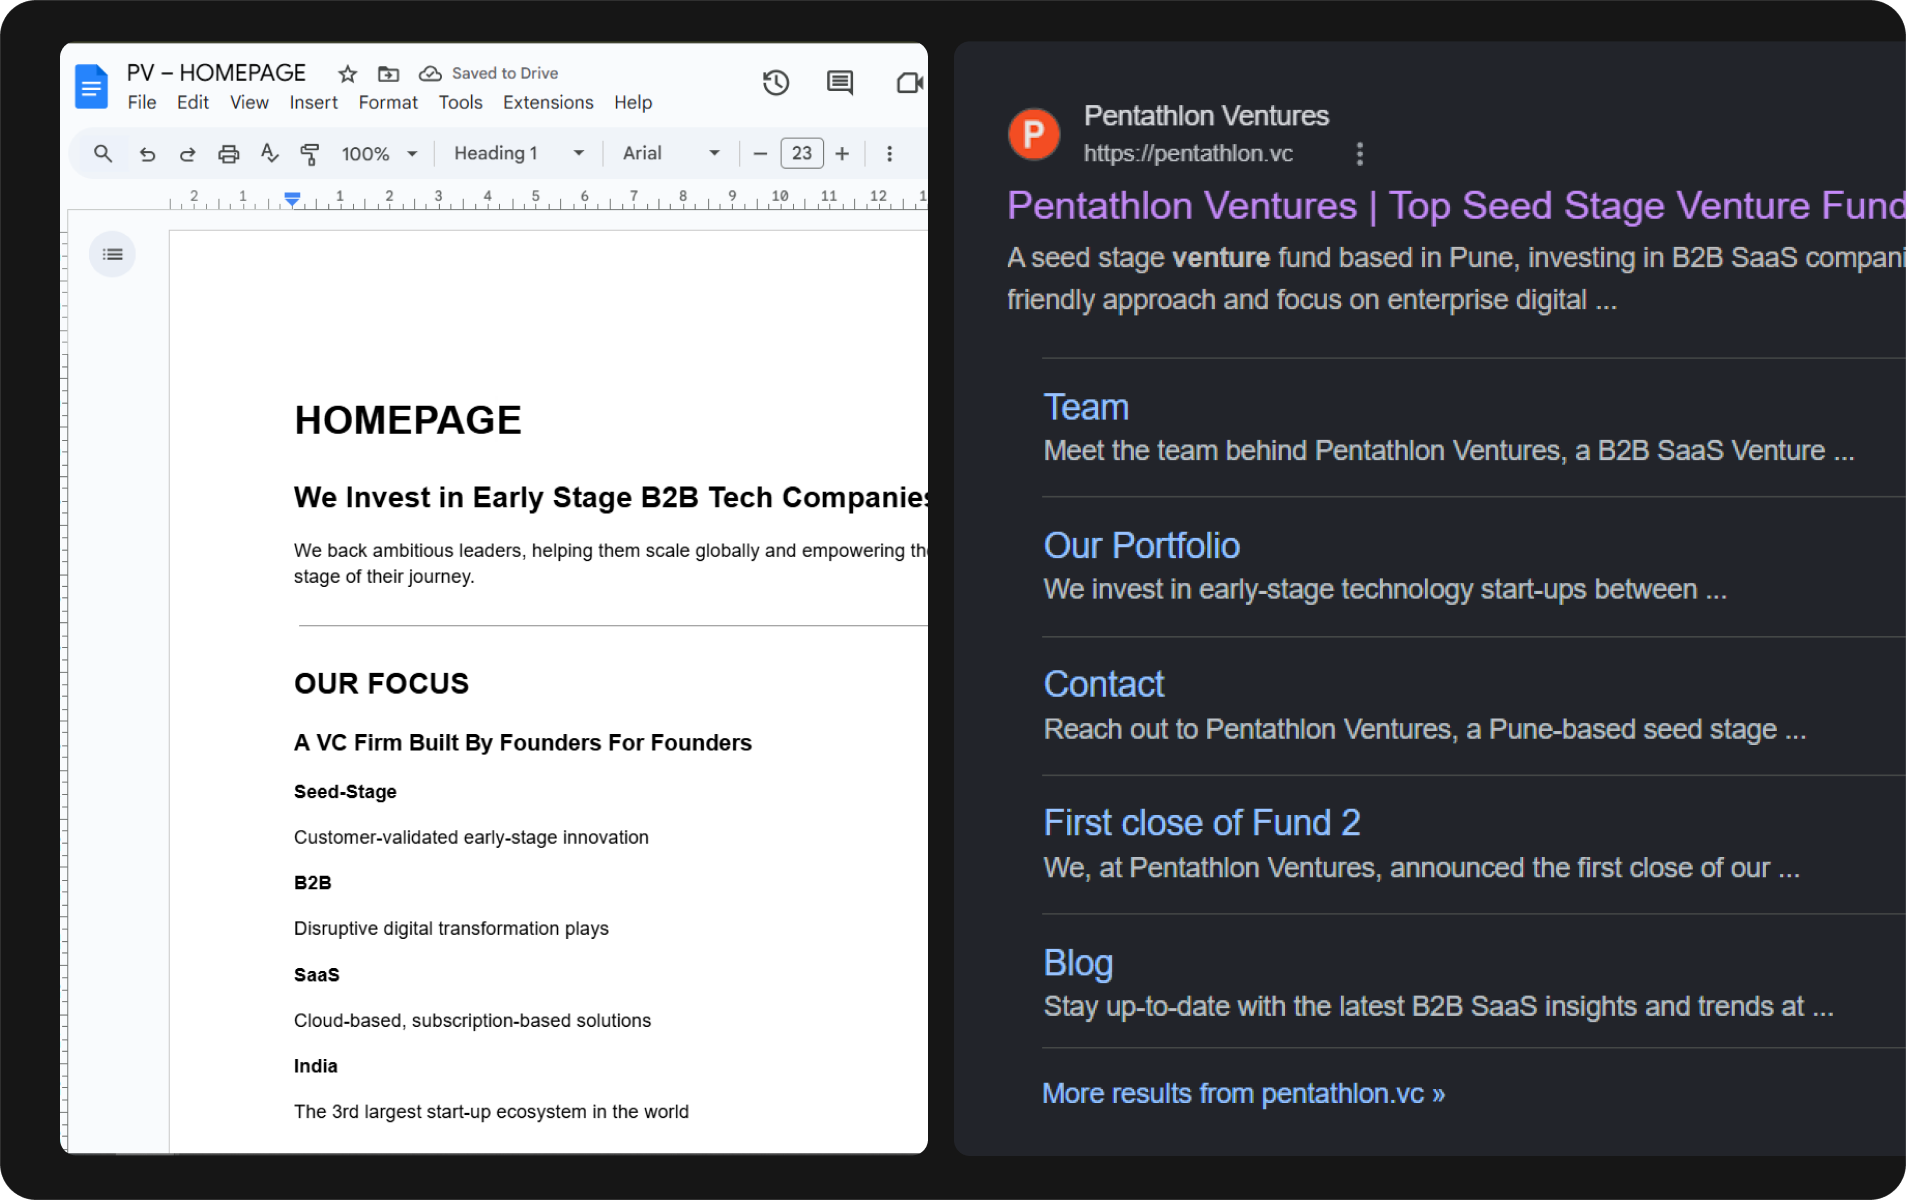Screen dimensions: 1906x1200
Task: Click the search magnifier in toolbar
Action: point(103,154)
